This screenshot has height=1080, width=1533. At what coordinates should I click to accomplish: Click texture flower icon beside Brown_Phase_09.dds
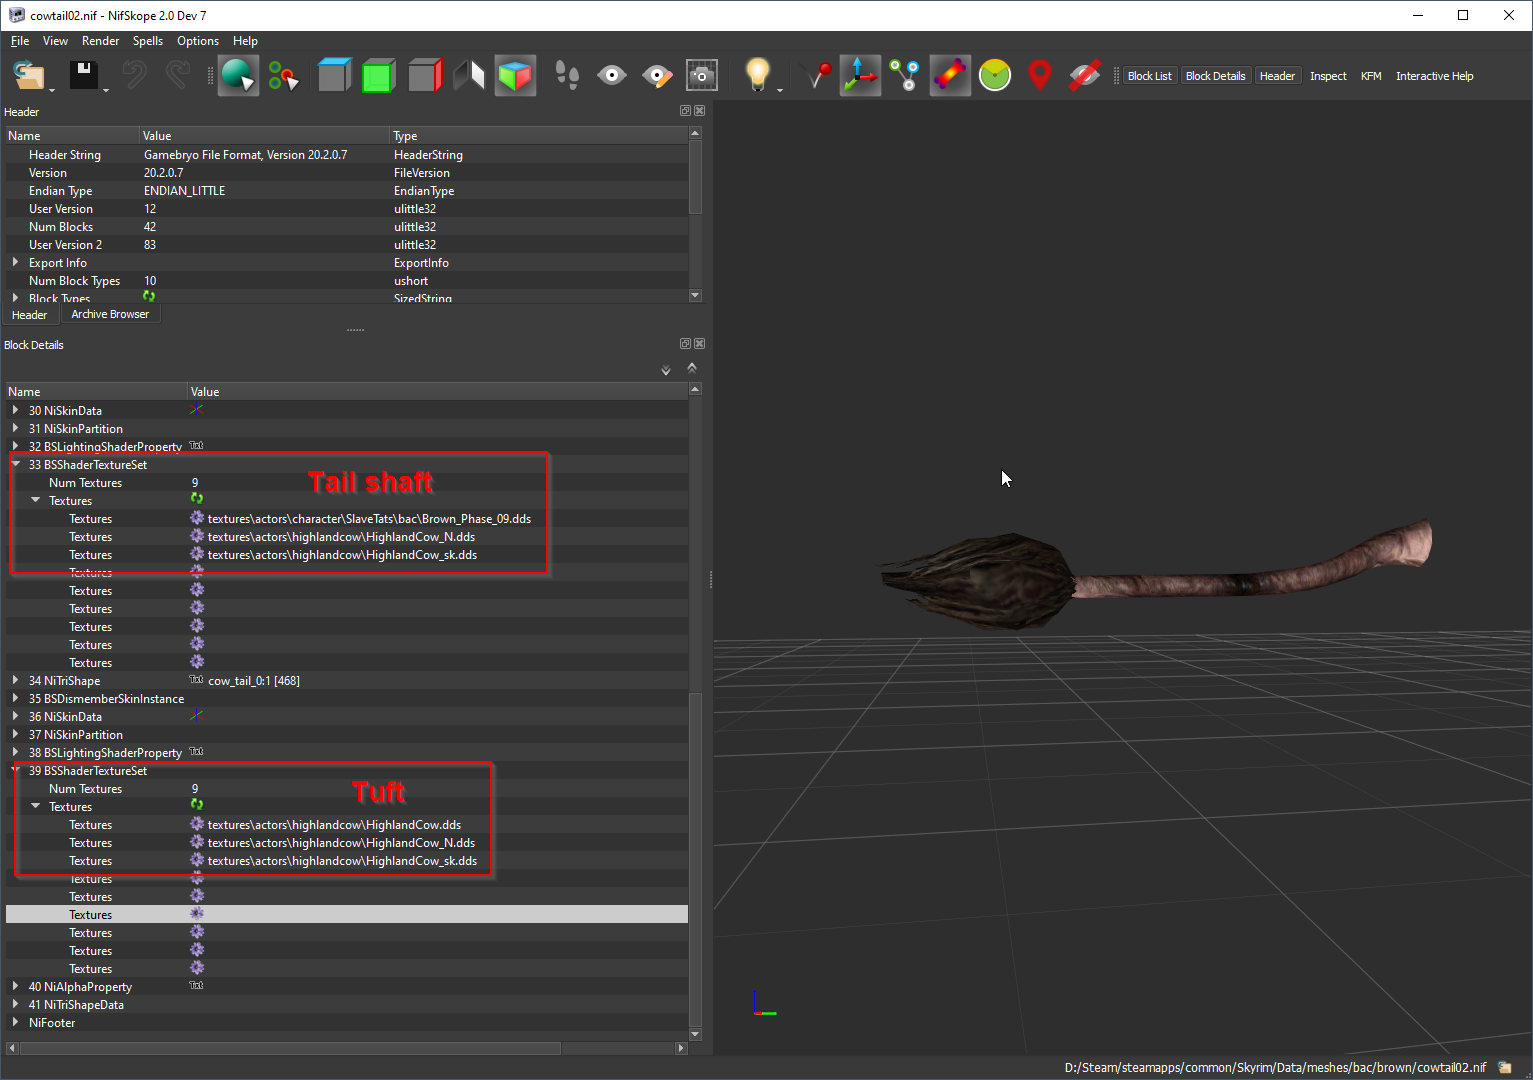pos(197,518)
